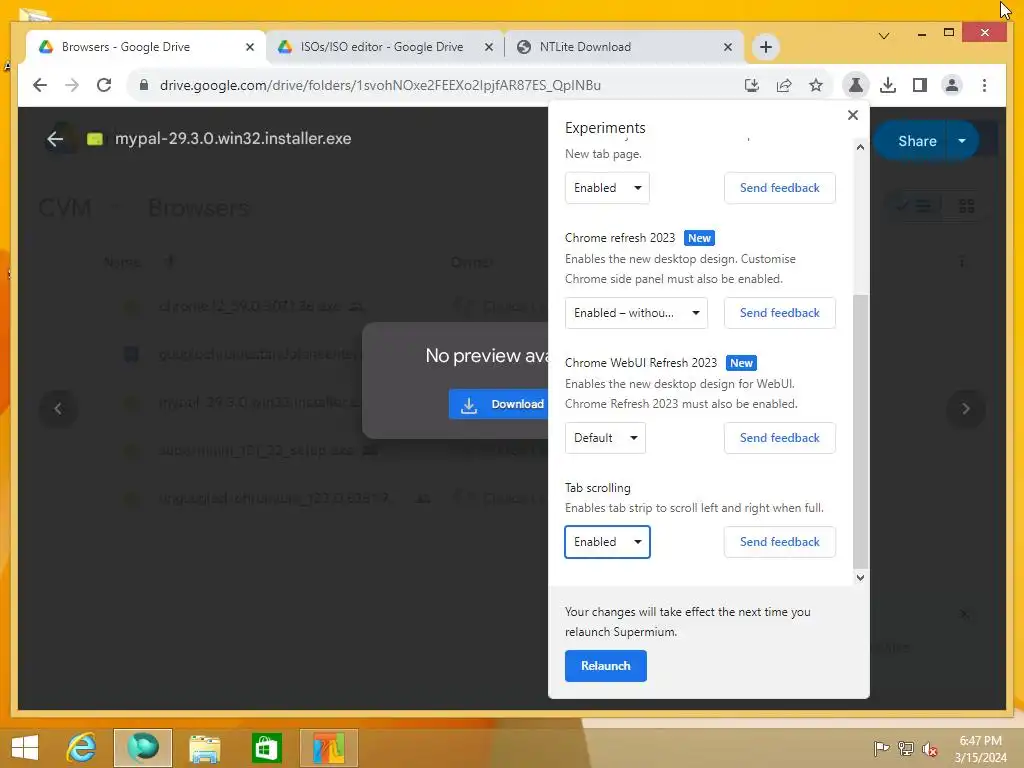Open the three-dot browser menu
This screenshot has height=768, width=1024.
[x=984, y=85]
